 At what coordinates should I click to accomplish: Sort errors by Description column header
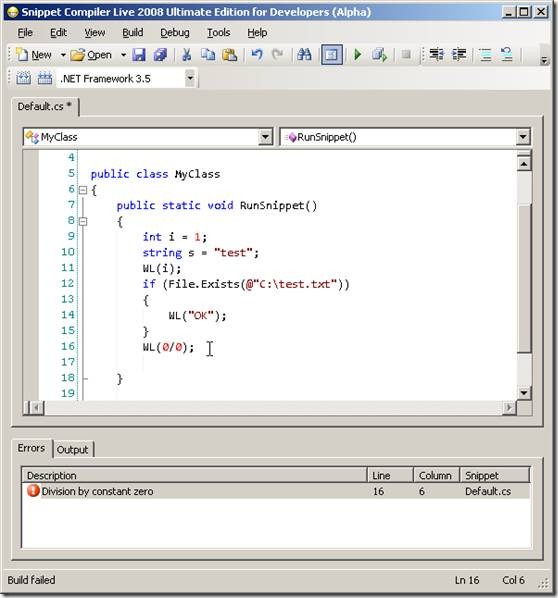[194, 476]
